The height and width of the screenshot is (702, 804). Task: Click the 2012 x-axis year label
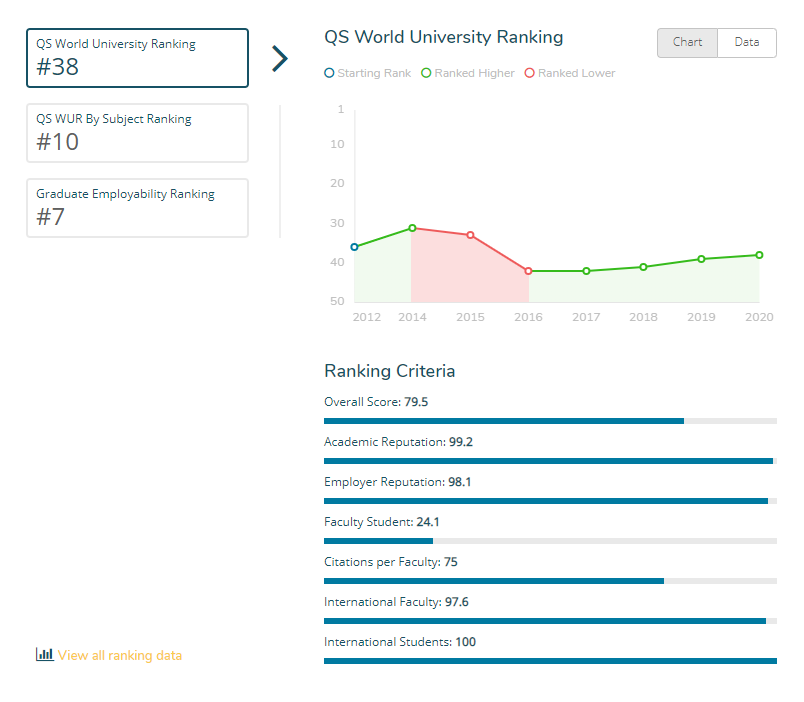point(367,317)
